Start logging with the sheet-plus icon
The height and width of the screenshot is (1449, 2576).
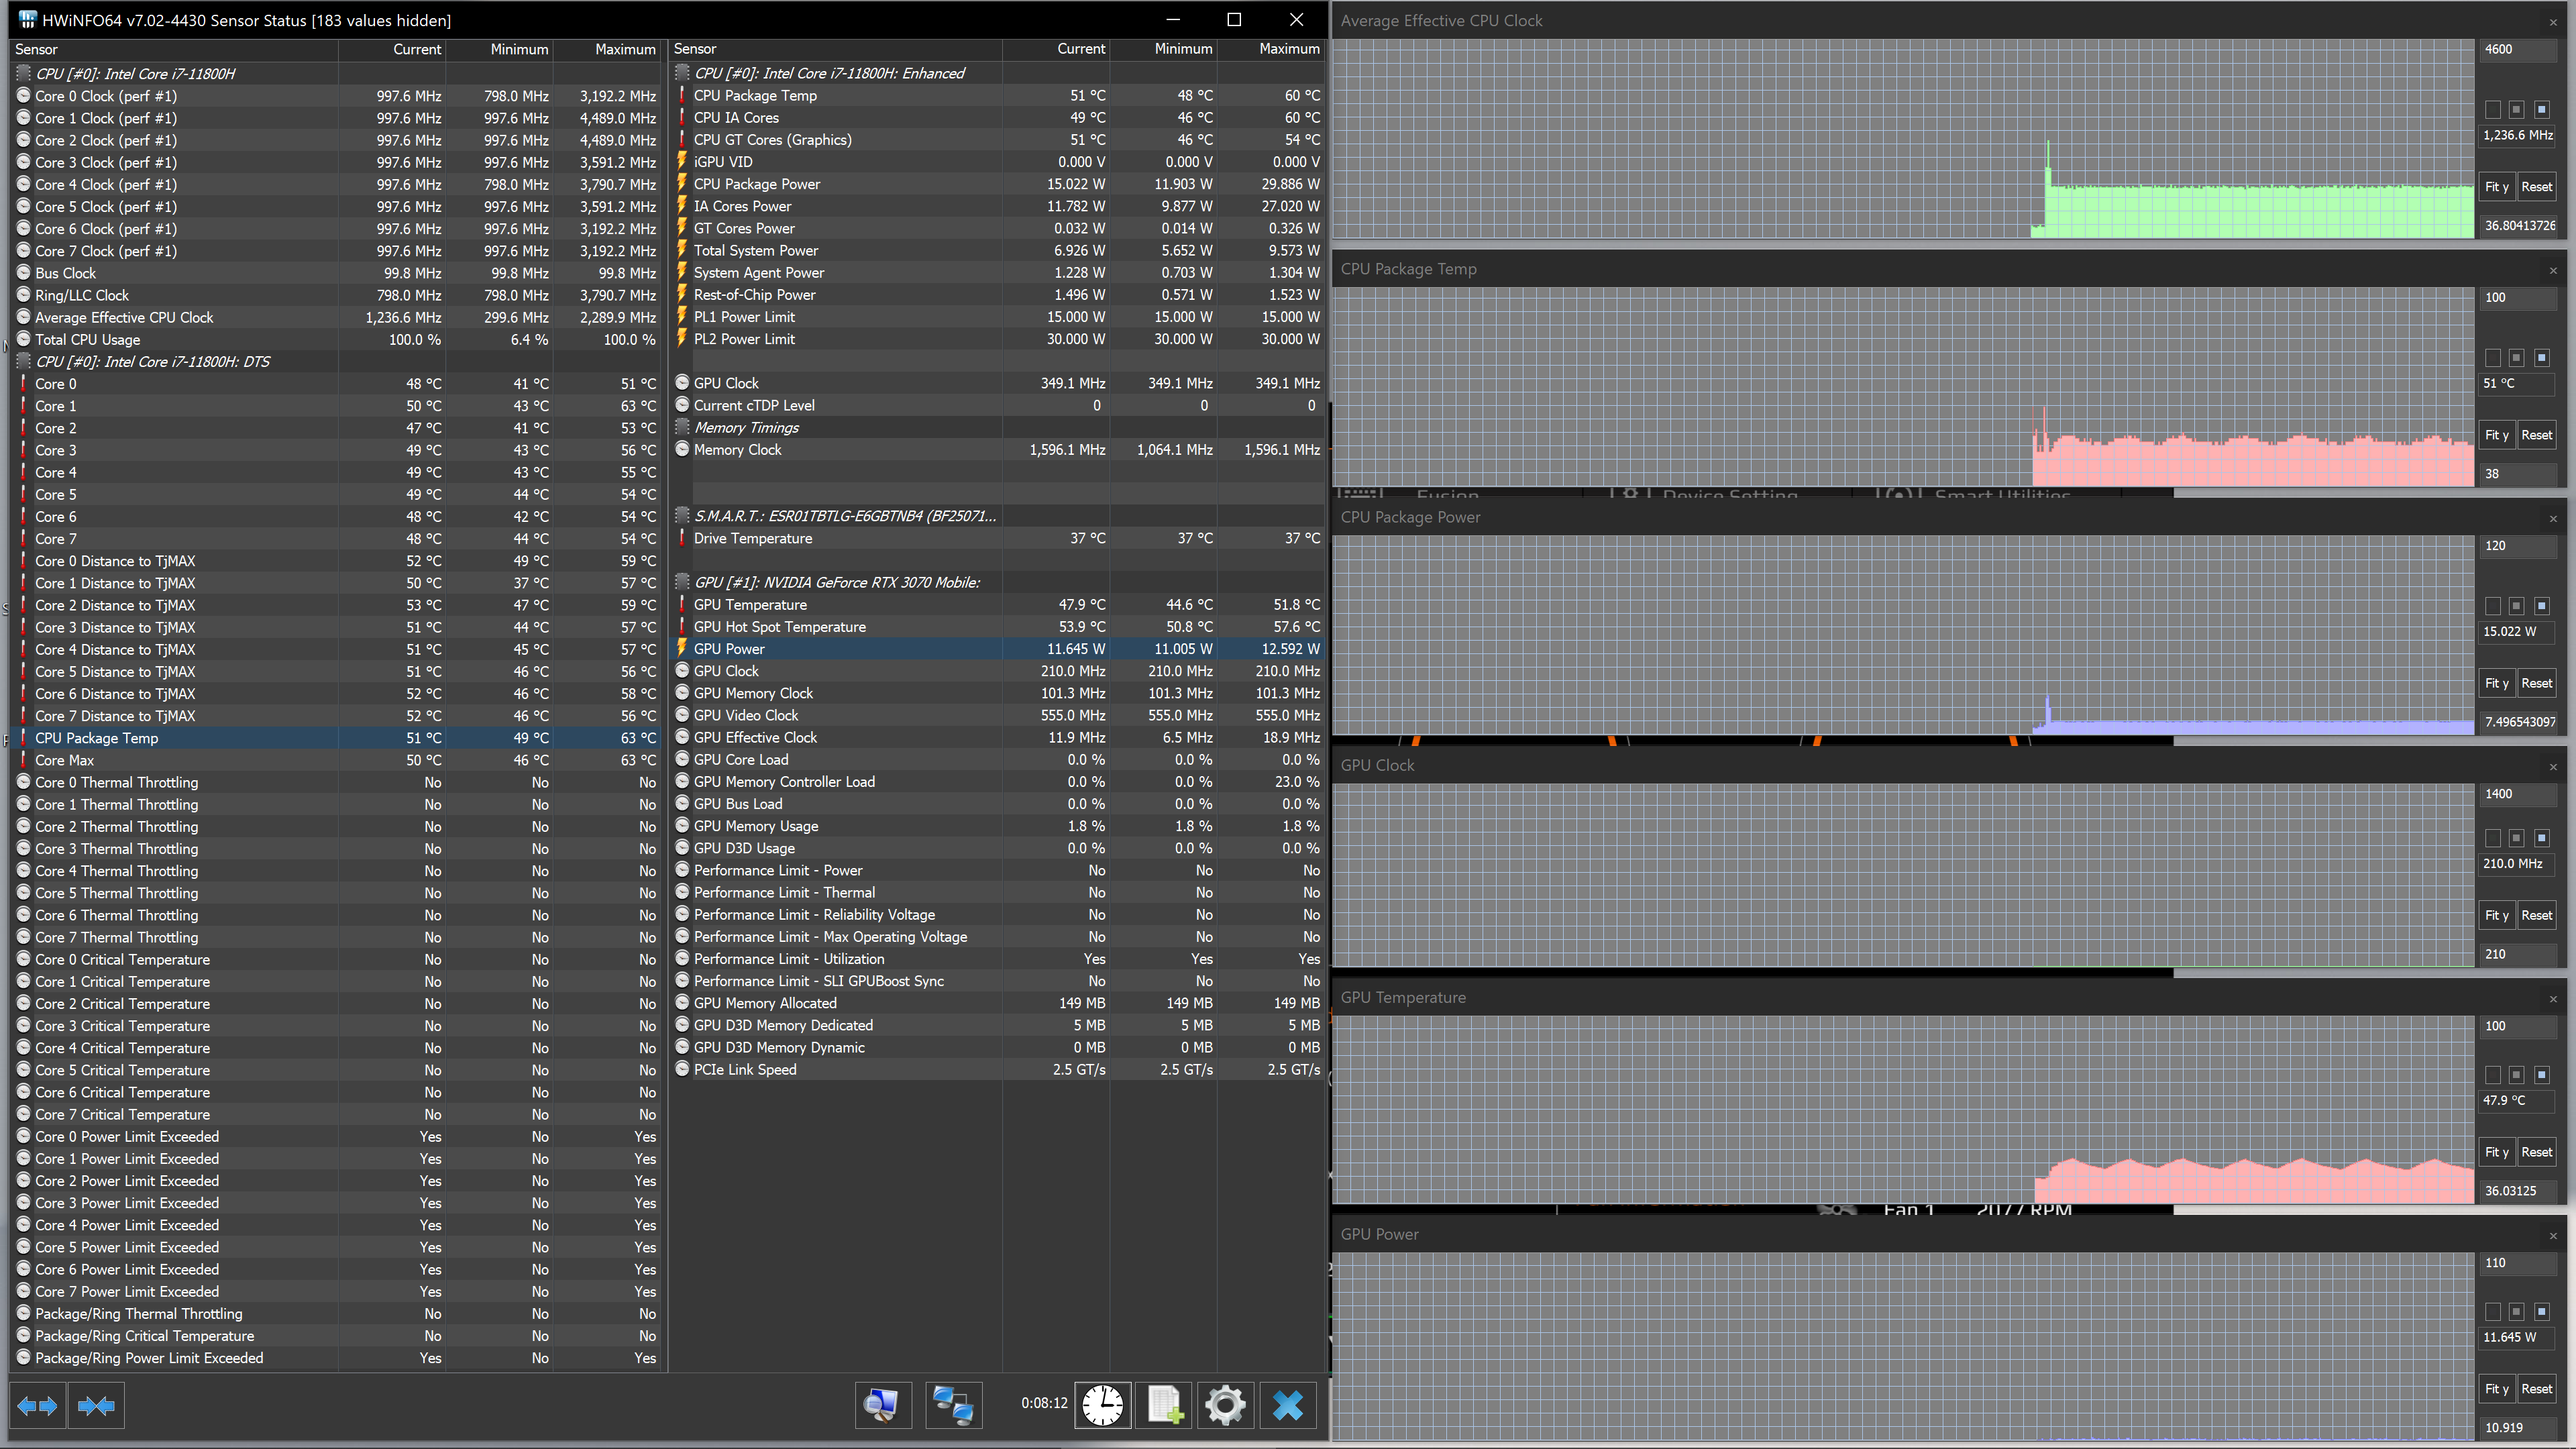tap(1165, 1406)
